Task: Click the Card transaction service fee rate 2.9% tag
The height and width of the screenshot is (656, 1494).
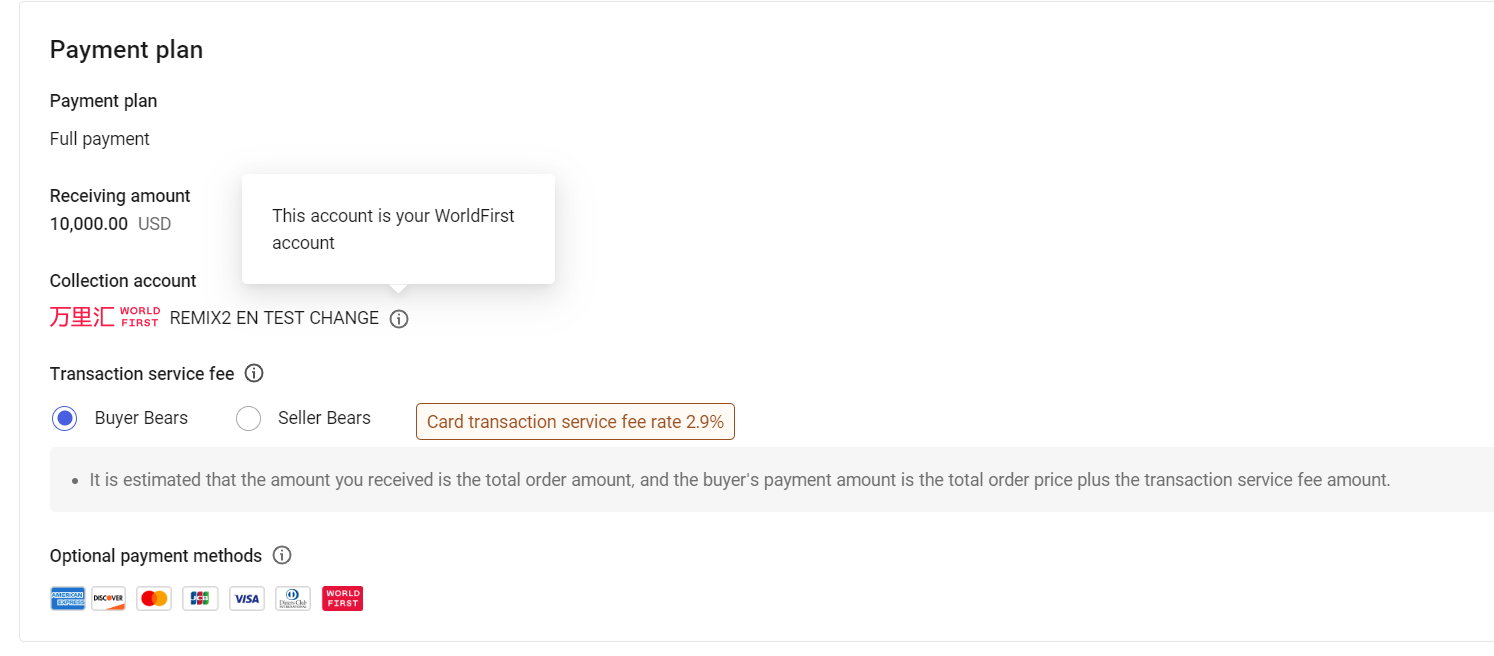Action: click(x=575, y=421)
